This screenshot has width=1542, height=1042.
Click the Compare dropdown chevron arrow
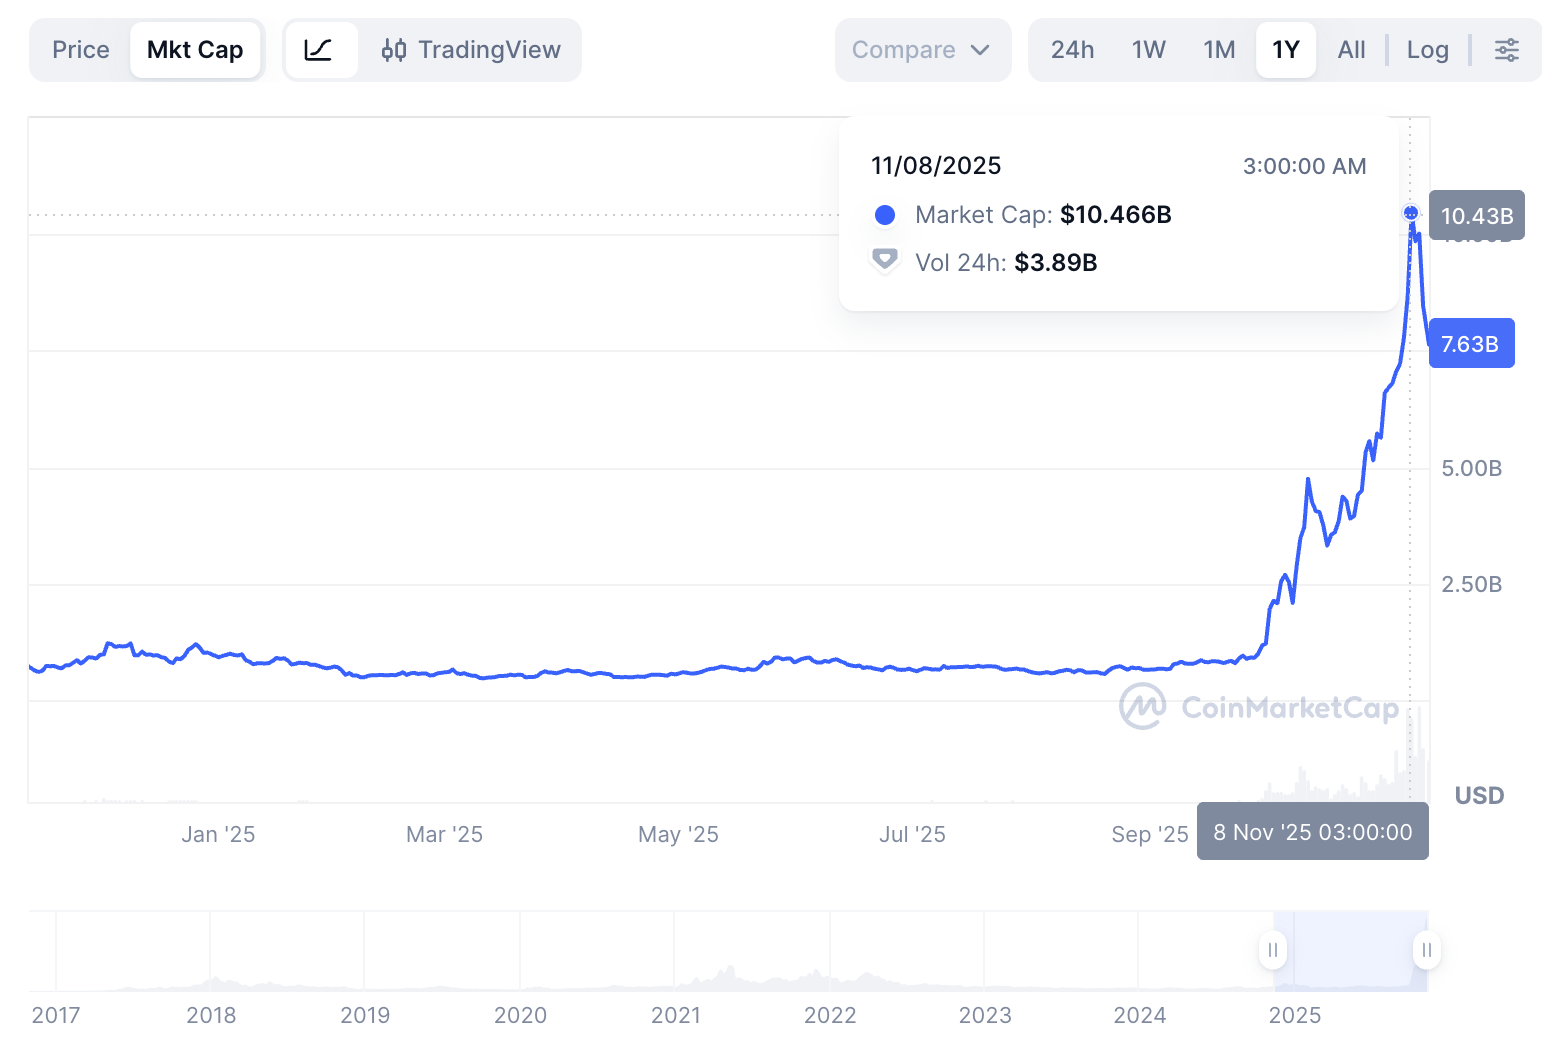(980, 50)
